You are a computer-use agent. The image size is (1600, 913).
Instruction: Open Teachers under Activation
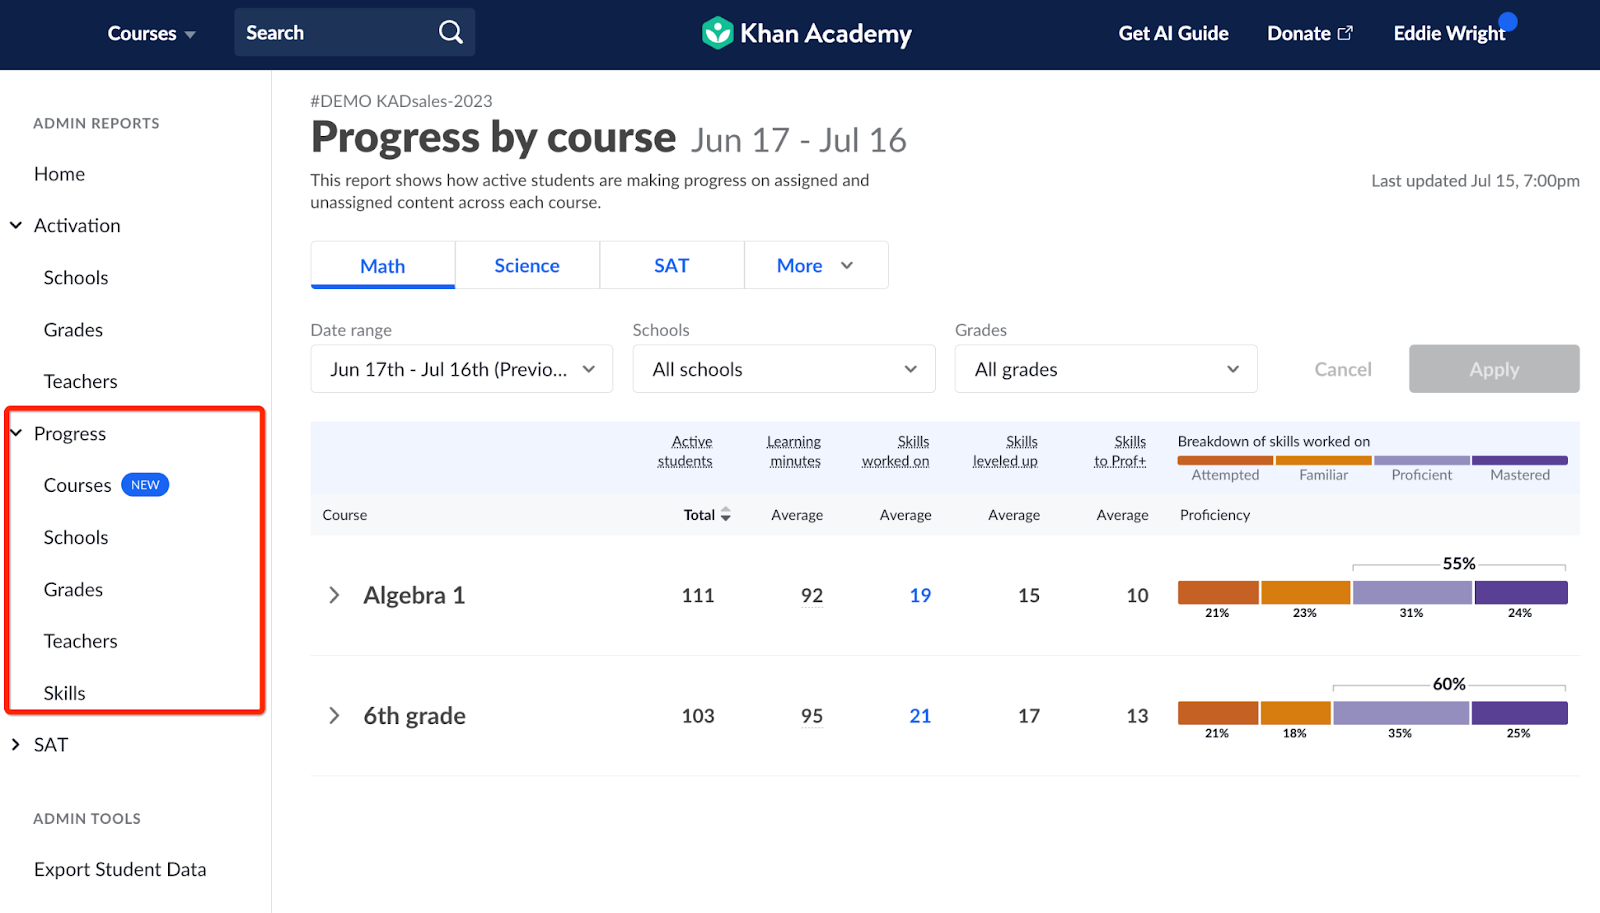(80, 382)
